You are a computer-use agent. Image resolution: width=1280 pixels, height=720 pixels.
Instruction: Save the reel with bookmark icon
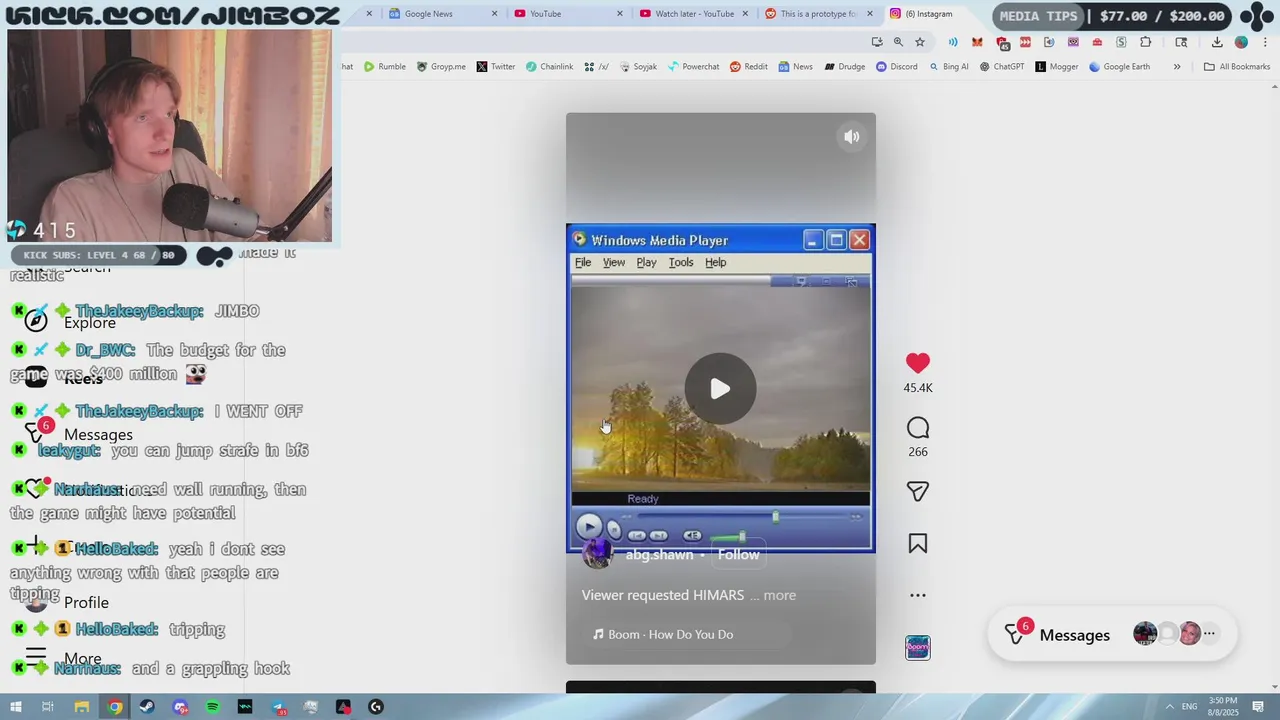coord(918,543)
